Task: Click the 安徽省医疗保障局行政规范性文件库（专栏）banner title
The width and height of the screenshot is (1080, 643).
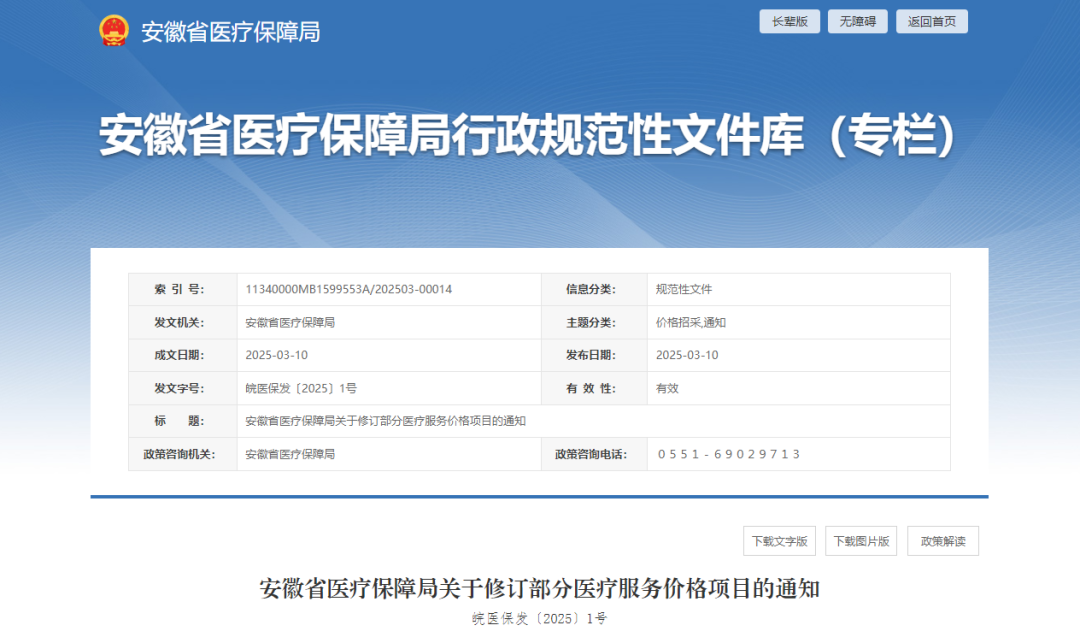Action: [x=528, y=134]
